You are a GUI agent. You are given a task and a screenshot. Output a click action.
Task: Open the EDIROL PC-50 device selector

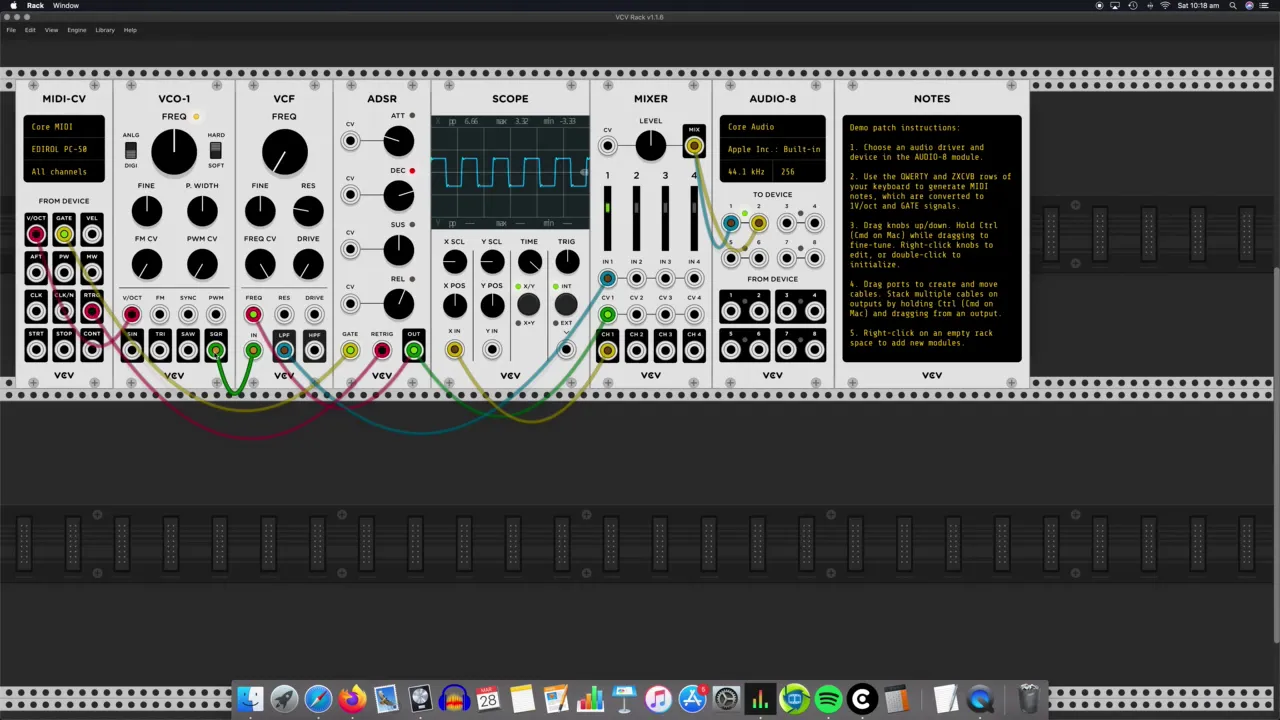tap(64, 149)
